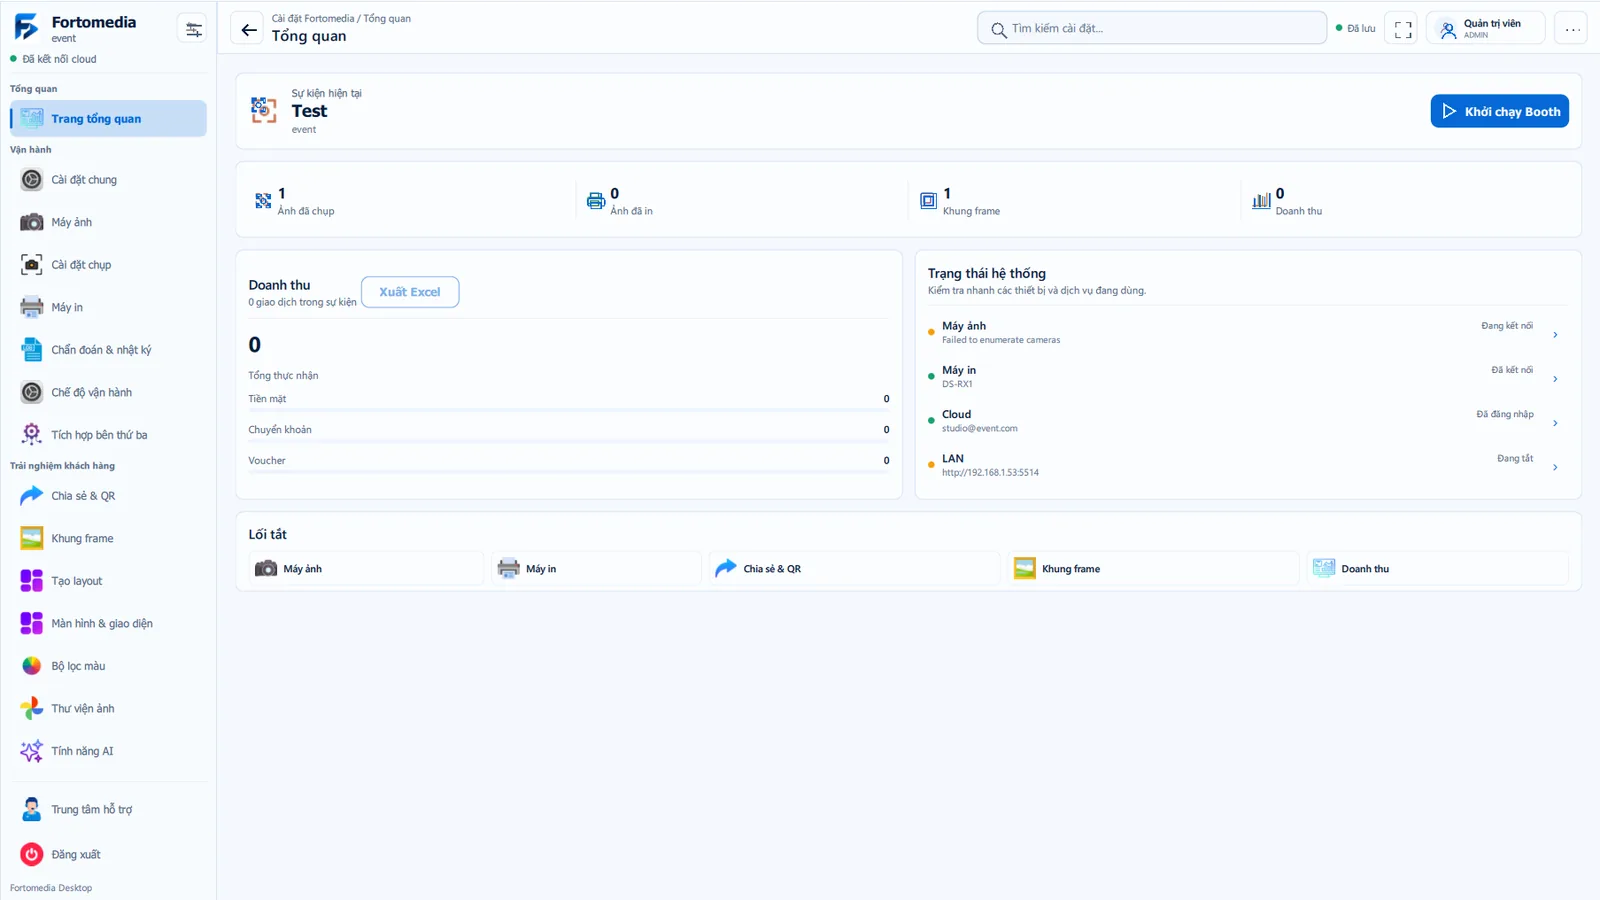Open Chế độ vận hành menu item
Viewport: 1600px width, 900px height.
108,392
